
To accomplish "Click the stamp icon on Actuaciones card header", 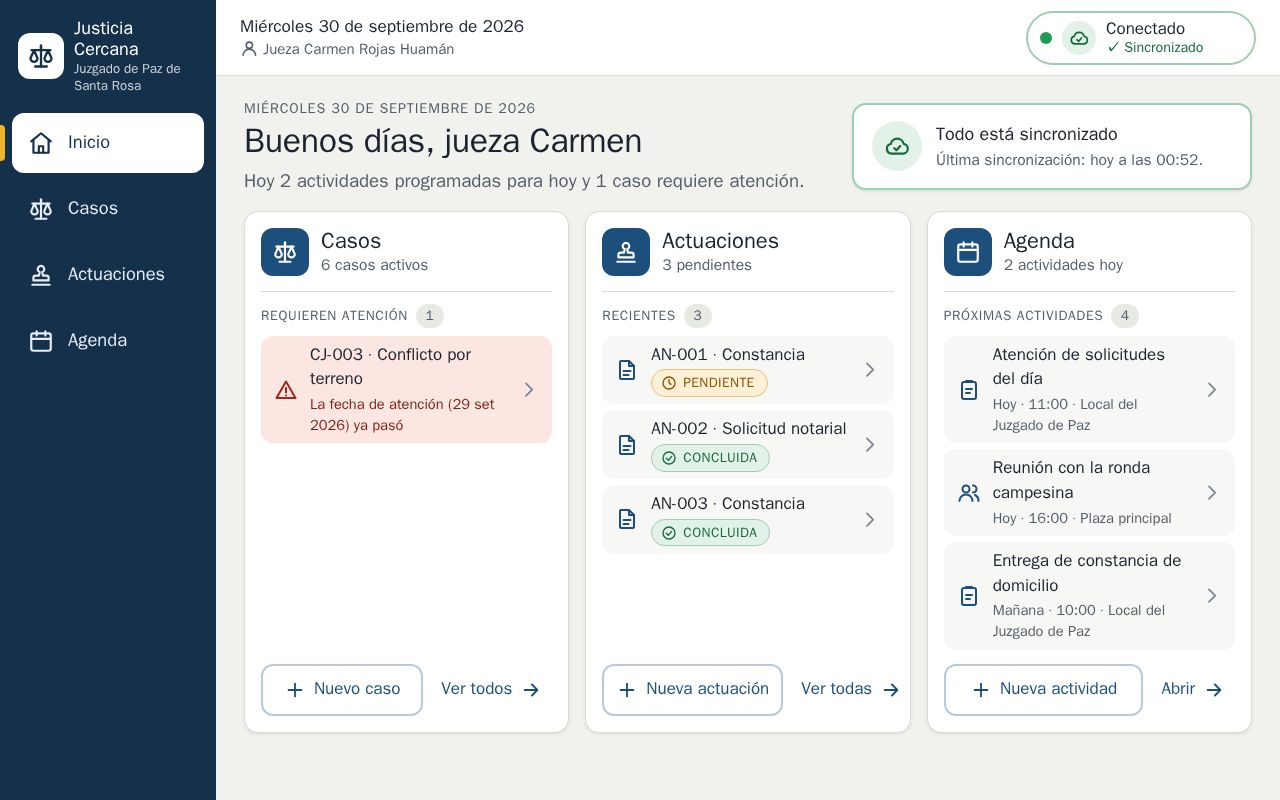I will tap(626, 252).
